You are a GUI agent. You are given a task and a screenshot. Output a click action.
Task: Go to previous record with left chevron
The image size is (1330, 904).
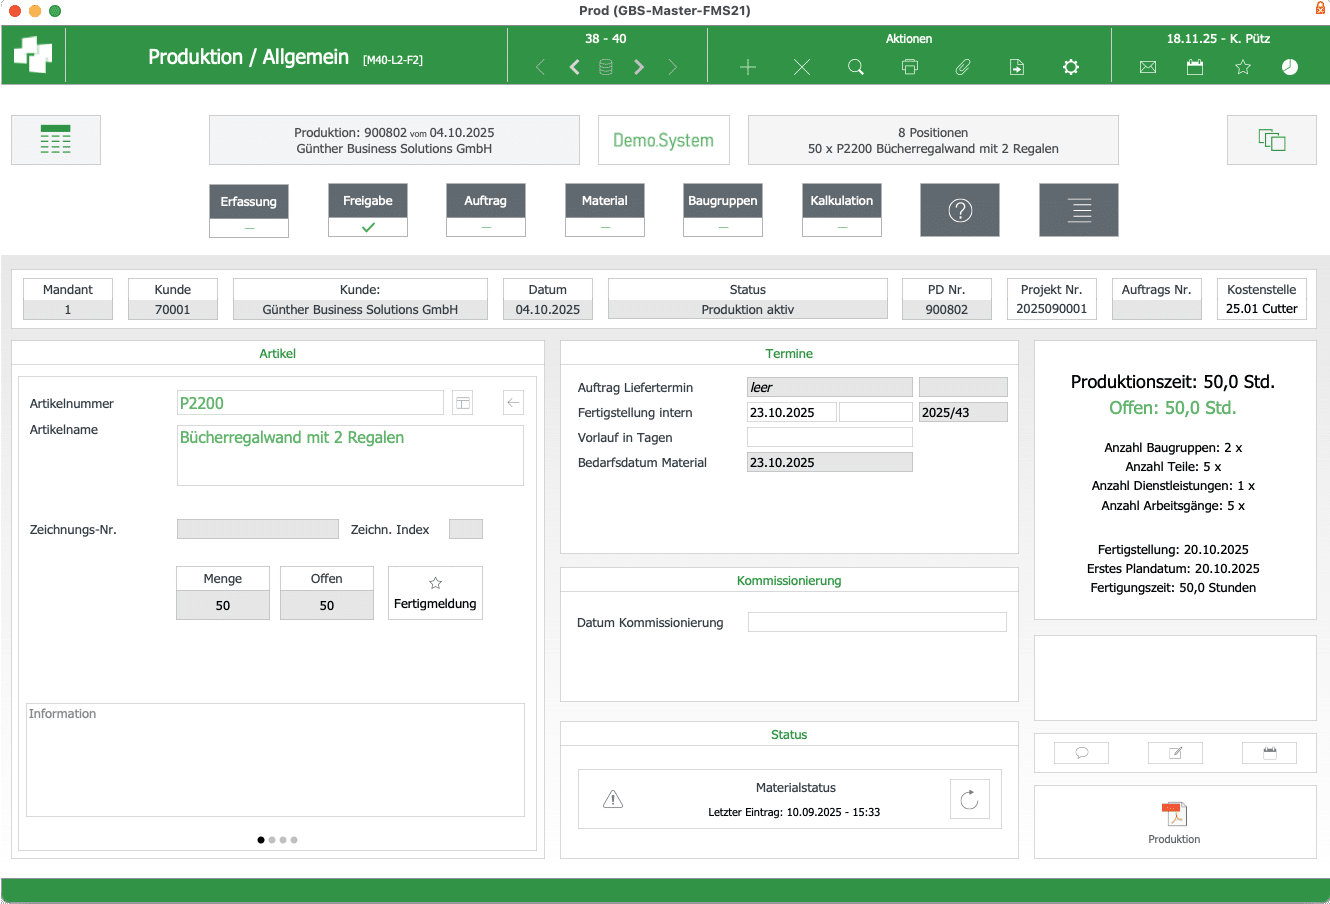coord(575,67)
